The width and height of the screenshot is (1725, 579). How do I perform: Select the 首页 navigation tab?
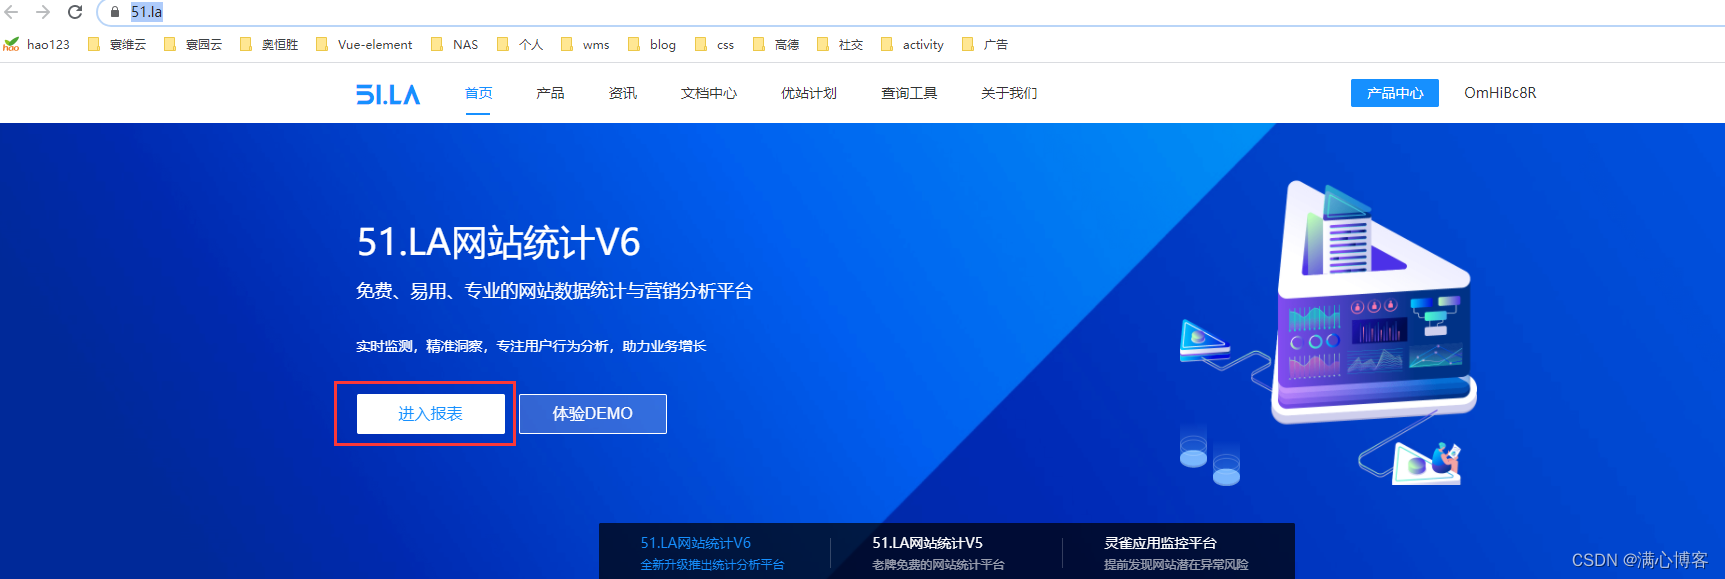(479, 93)
